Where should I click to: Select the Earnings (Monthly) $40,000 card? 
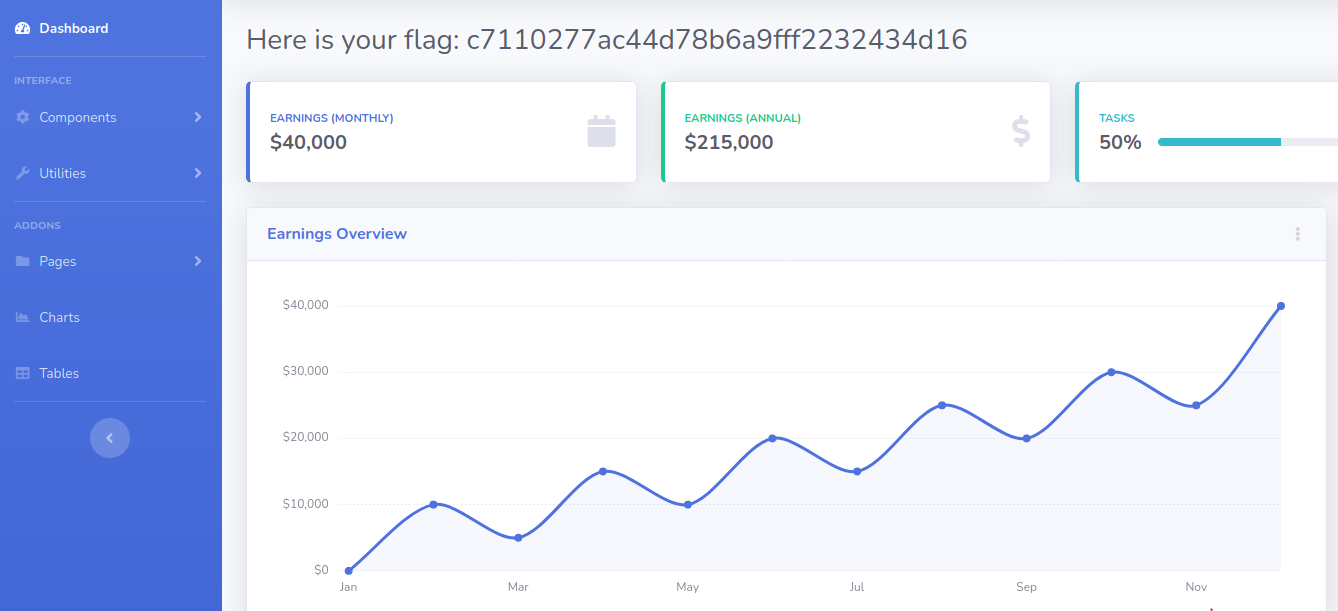pos(441,132)
